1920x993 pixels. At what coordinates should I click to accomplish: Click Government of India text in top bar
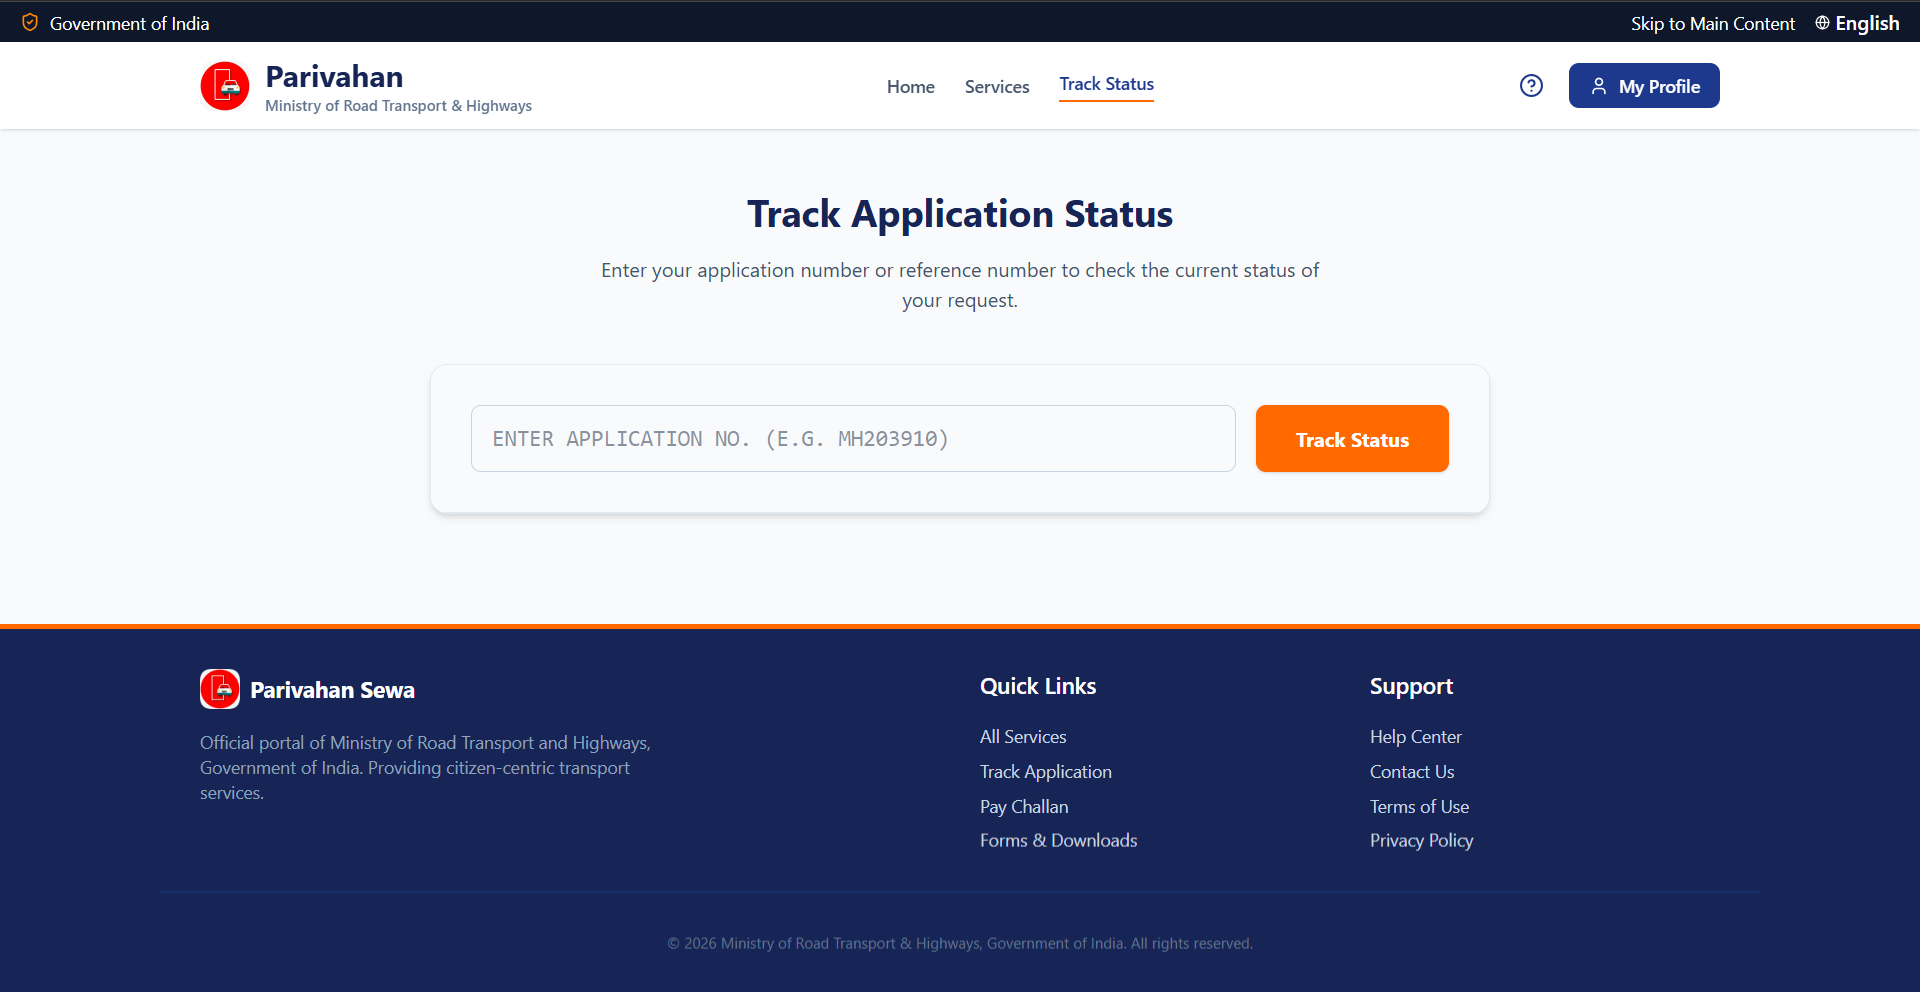[x=130, y=23]
